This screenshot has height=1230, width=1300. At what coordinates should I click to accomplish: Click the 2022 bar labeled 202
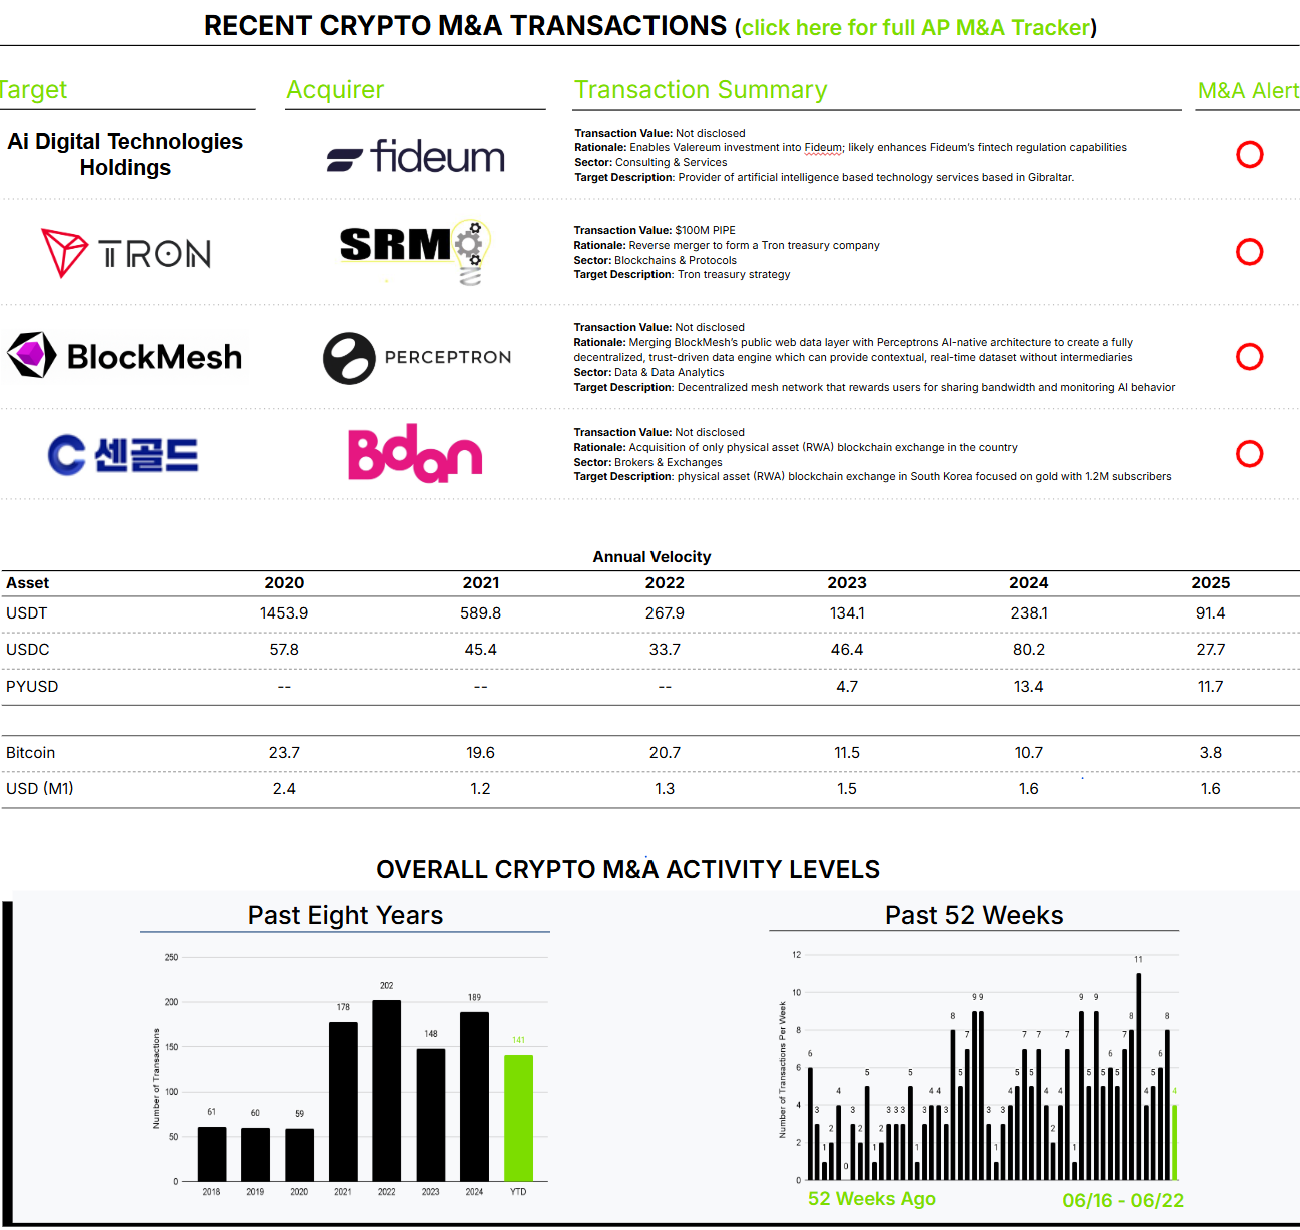coord(387,1090)
